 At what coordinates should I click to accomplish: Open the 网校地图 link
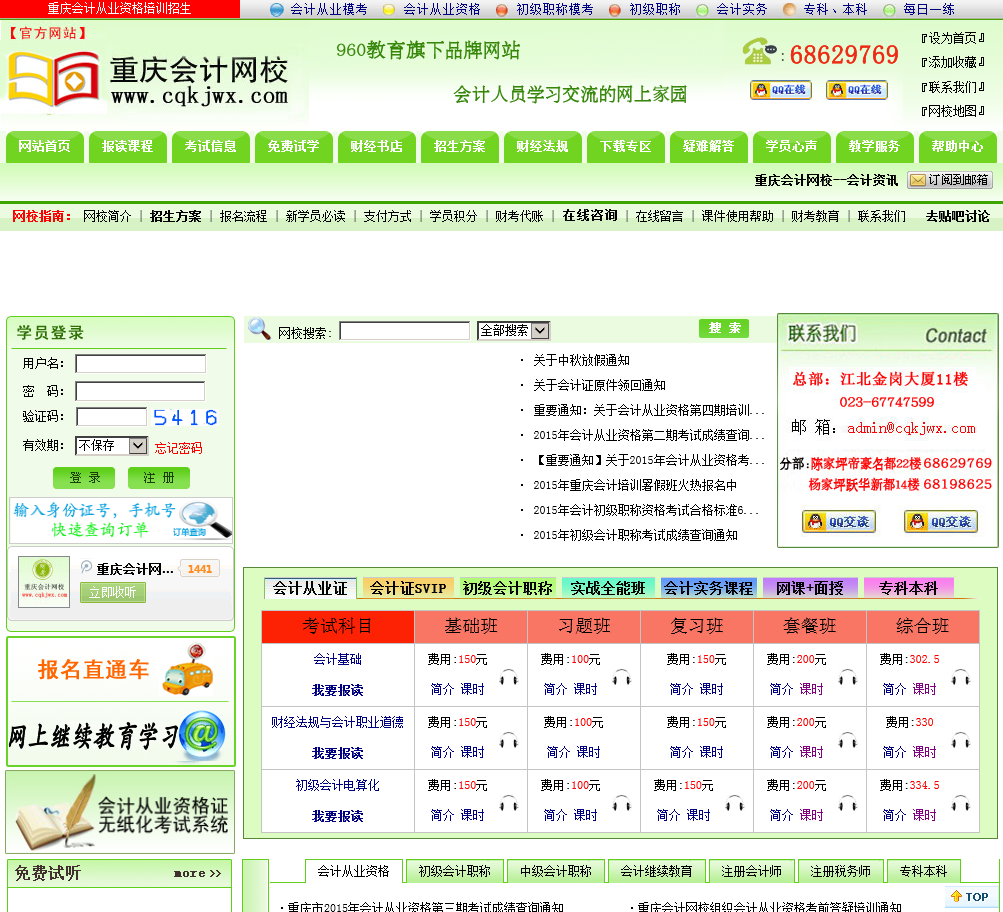[953, 111]
